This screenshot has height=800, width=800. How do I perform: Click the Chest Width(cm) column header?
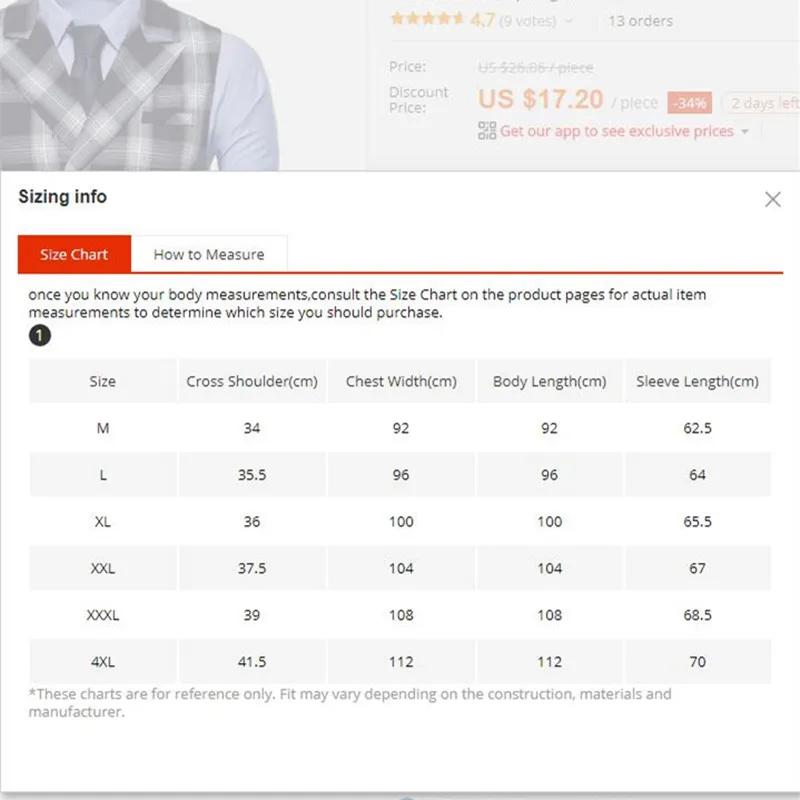tap(401, 381)
